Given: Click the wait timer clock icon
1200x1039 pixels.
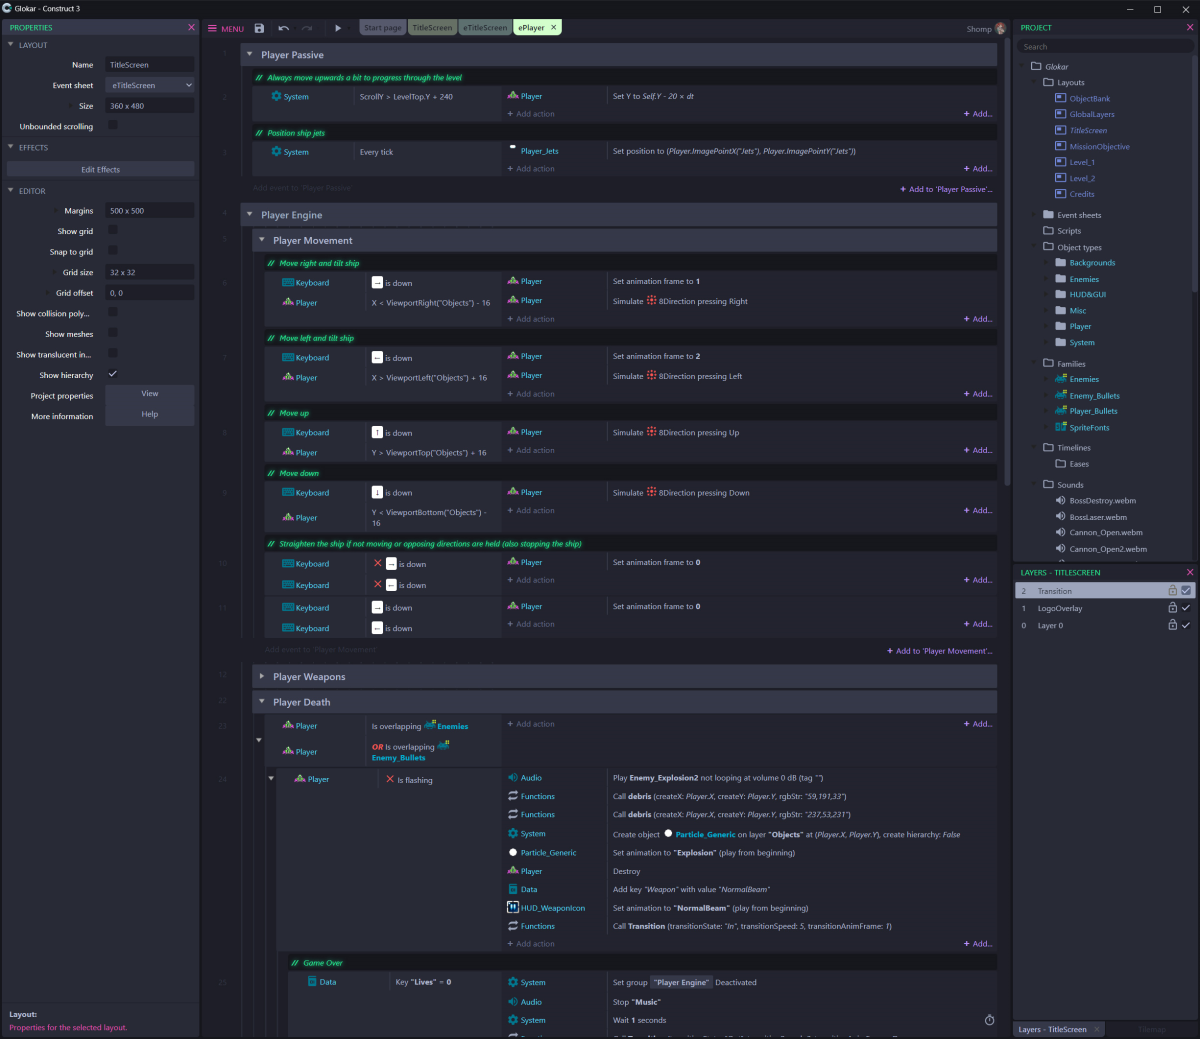Looking at the screenshot, I should point(989,1019).
